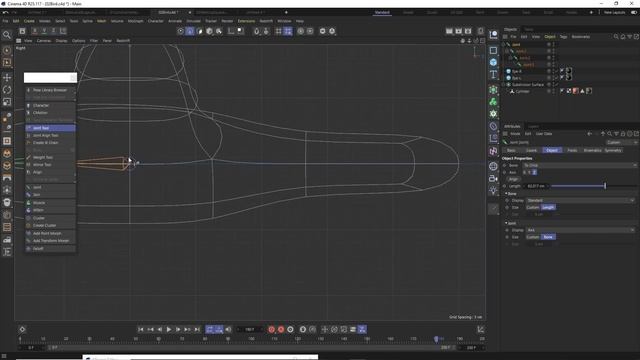Screen dimensions: 640x360
Task: Select the Z axis button in Object Properties
Action: click(534, 172)
